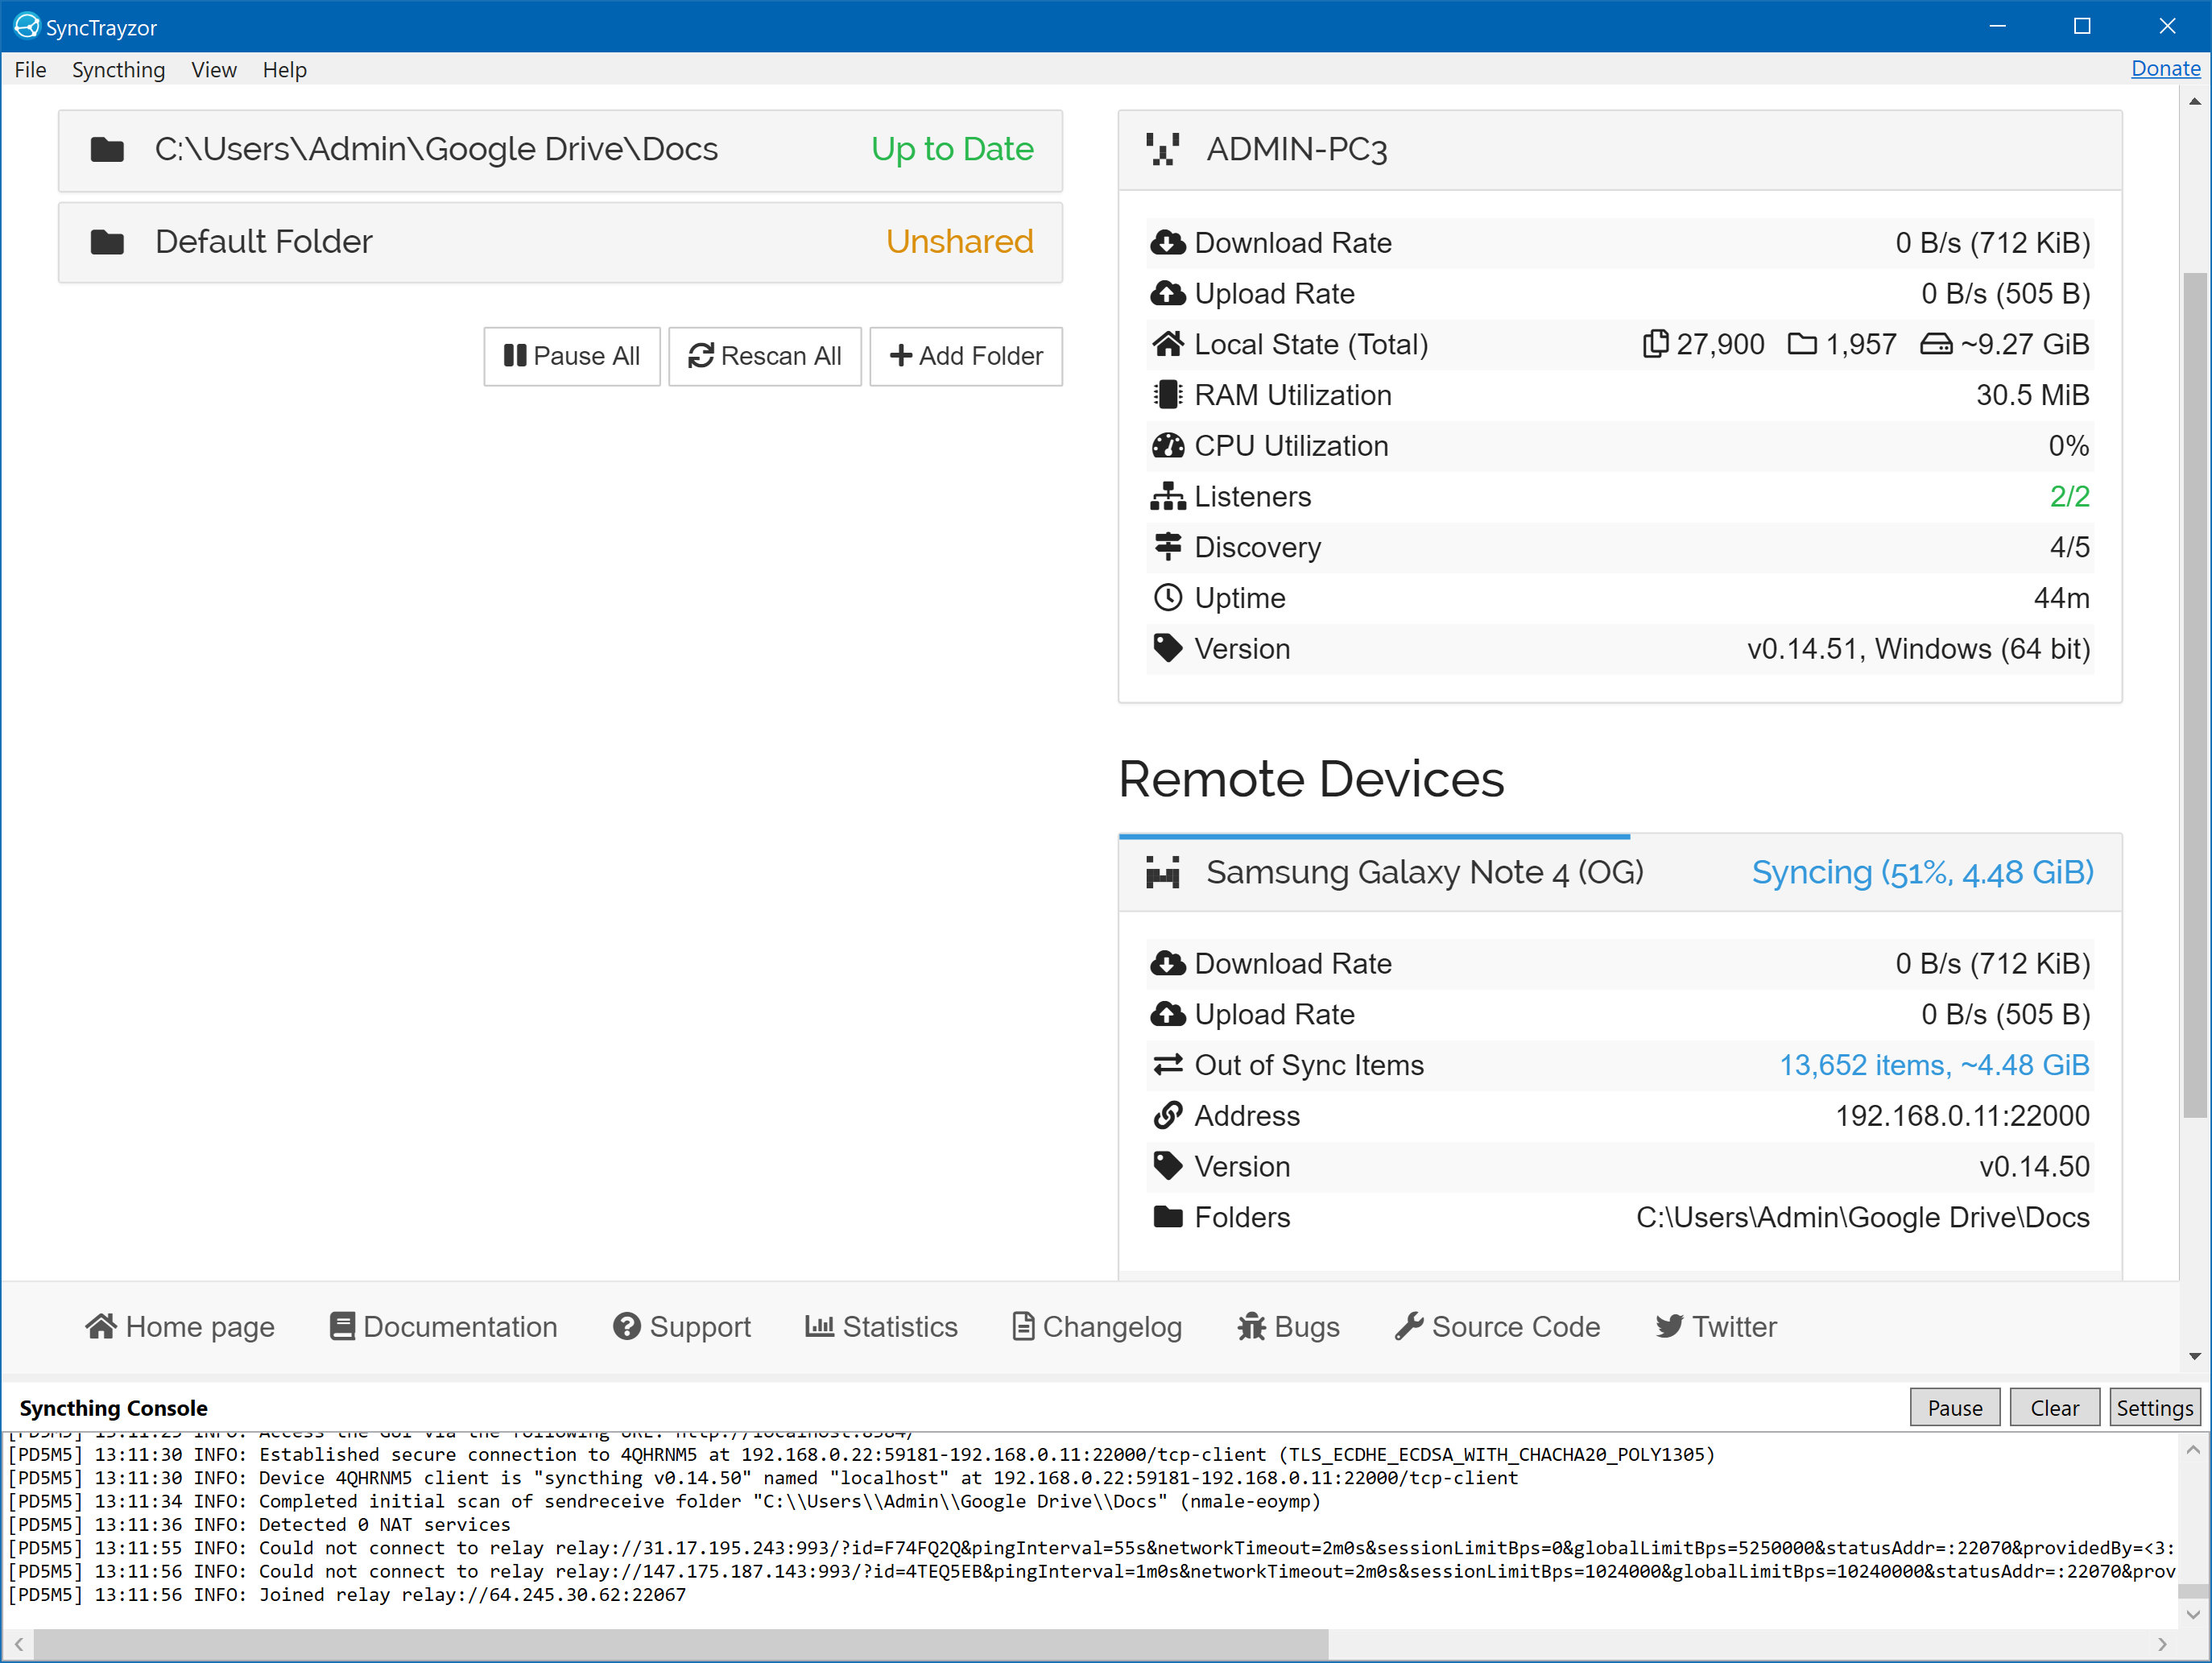
Task: Click the Samsung device sync progress bar
Action: point(1374,836)
